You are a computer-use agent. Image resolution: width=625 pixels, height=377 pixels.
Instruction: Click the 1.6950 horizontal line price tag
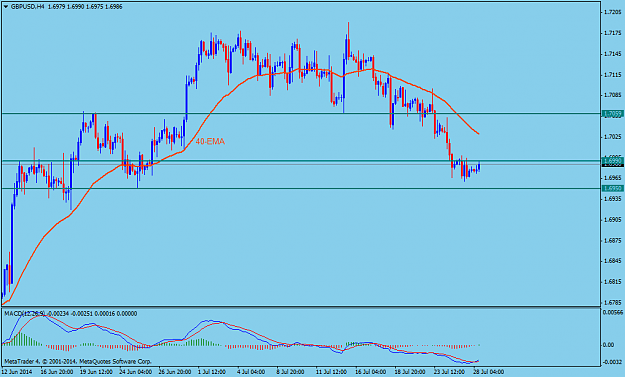pos(612,188)
